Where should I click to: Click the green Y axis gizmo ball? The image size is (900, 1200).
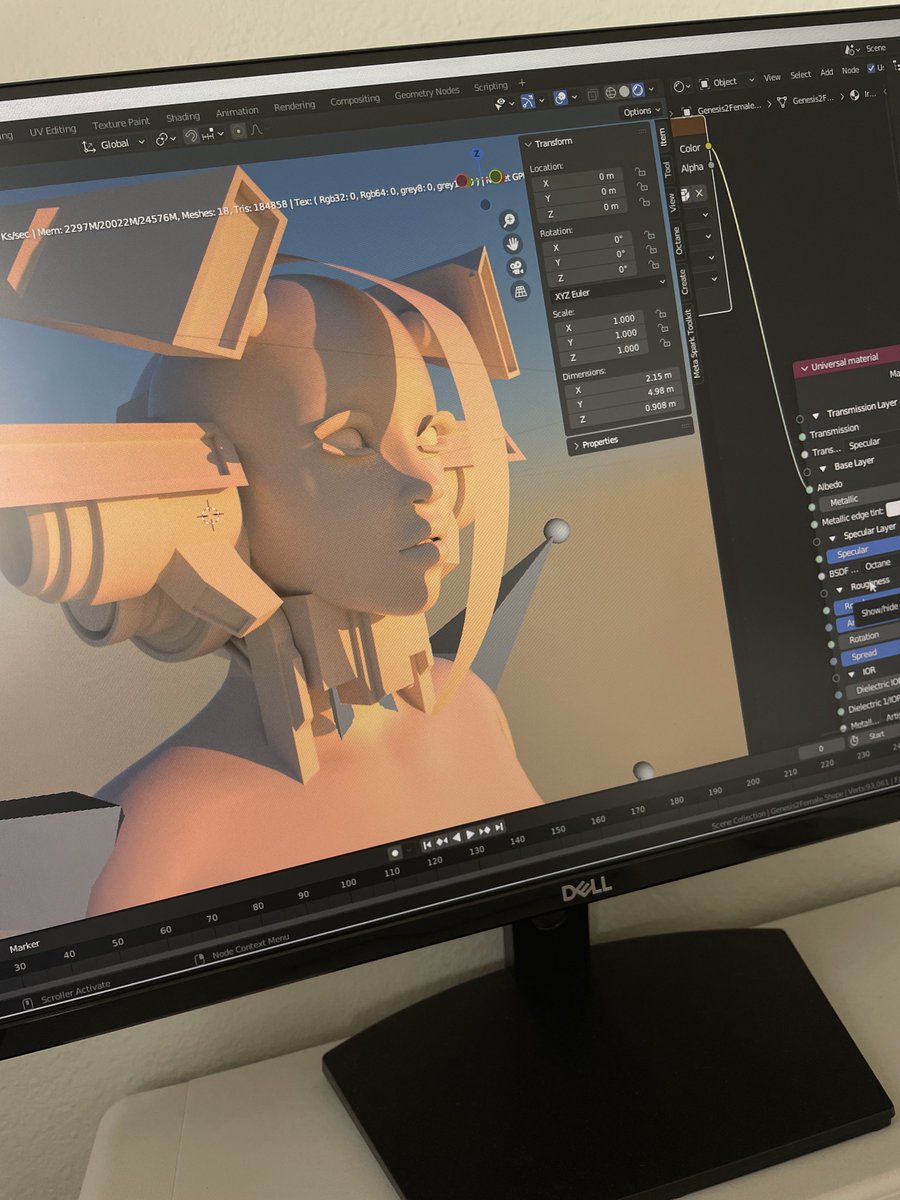[x=495, y=177]
